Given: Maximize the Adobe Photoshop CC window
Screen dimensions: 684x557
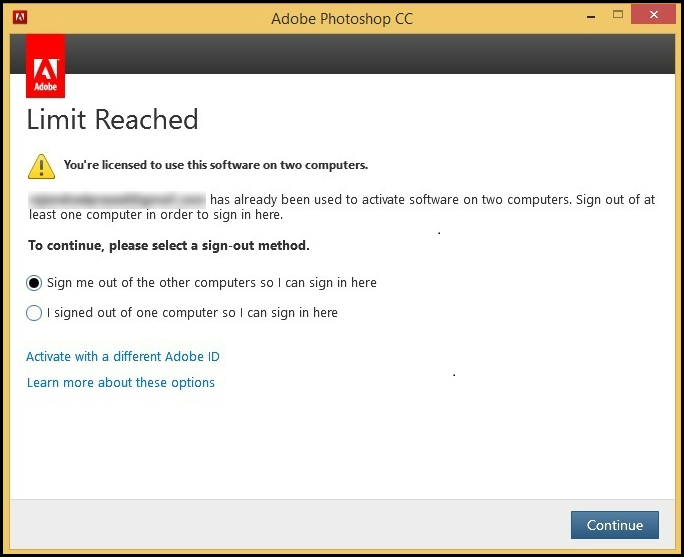Looking at the screenshot, I should (x=617, y=15).
